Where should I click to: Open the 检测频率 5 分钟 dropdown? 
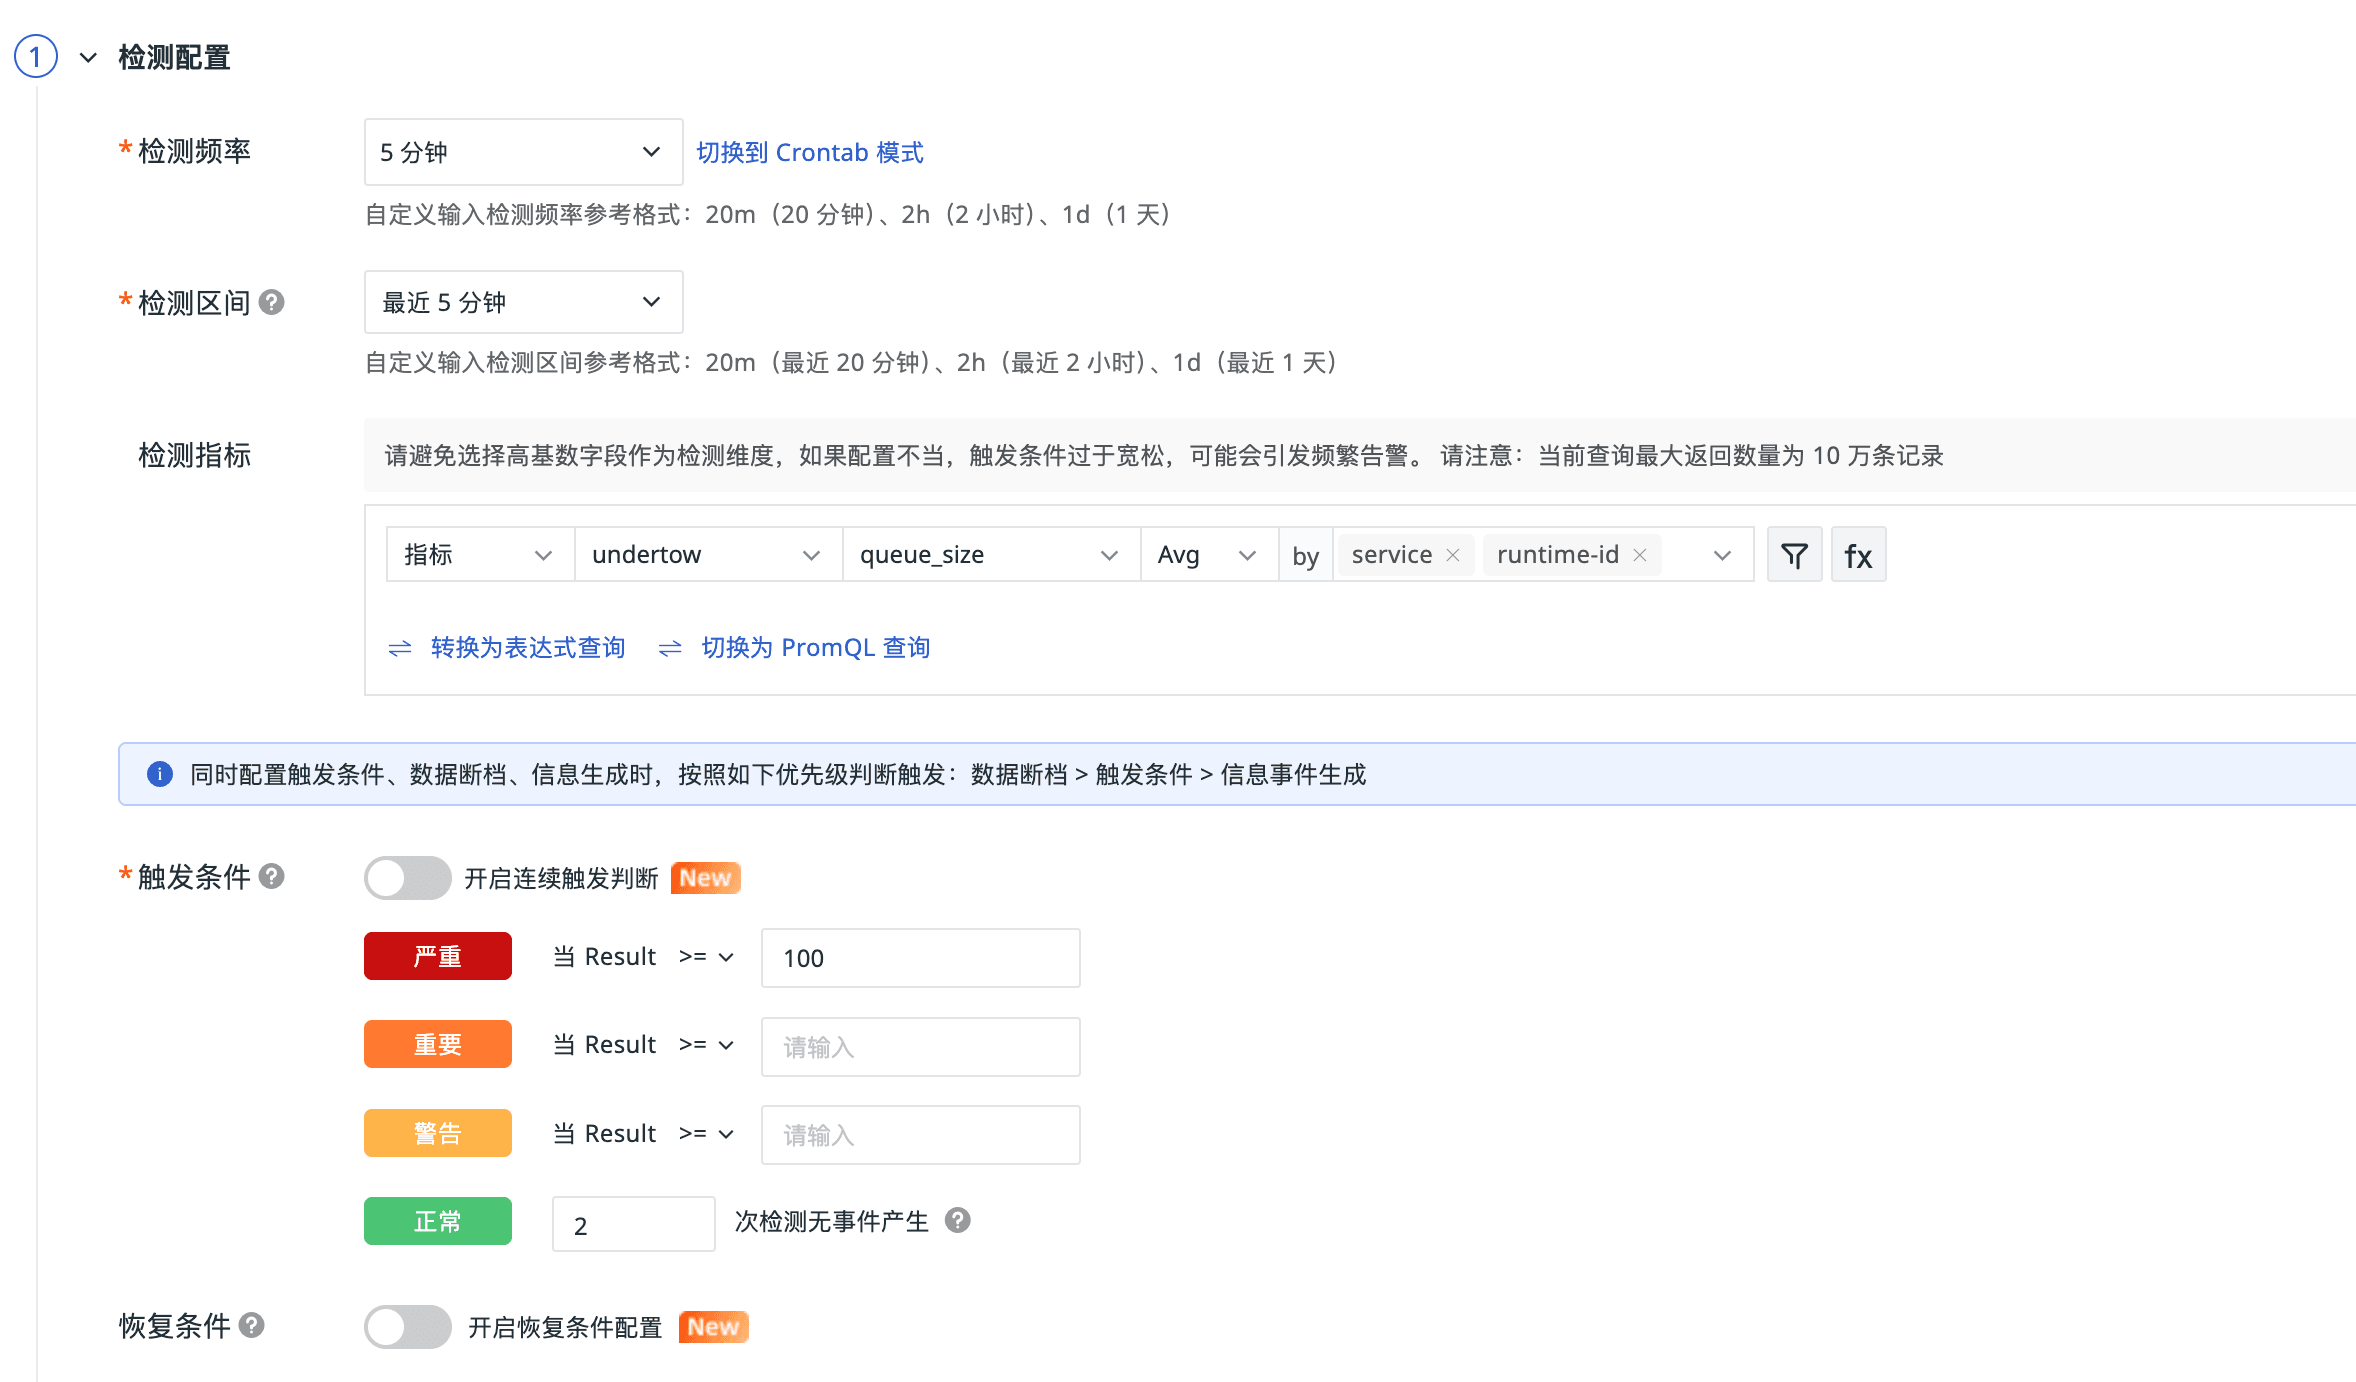click(523, 152)
